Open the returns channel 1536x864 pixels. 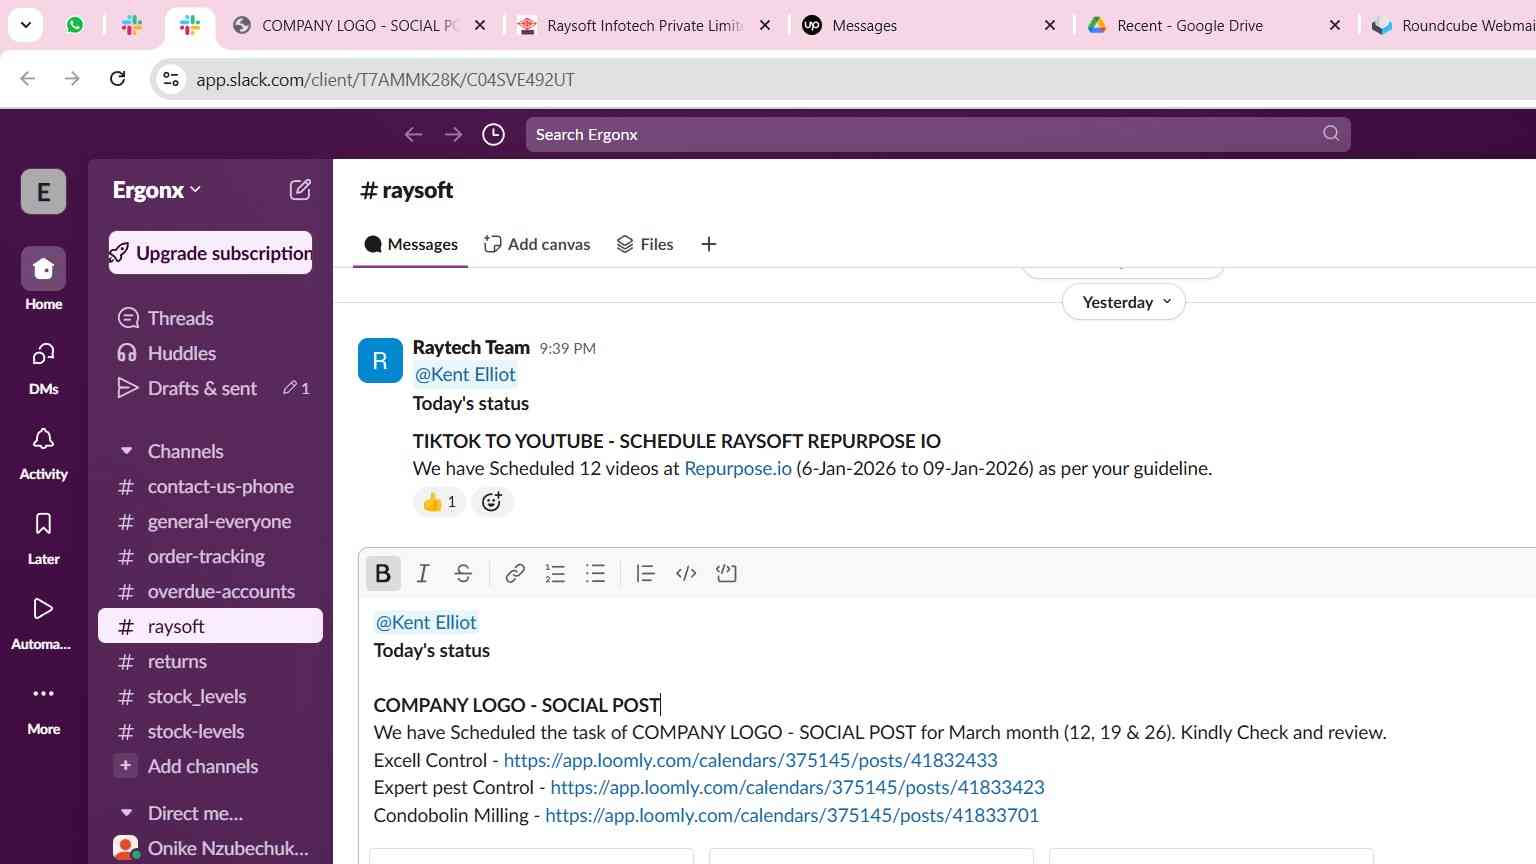pyautogui.click(x=210, y=661)
